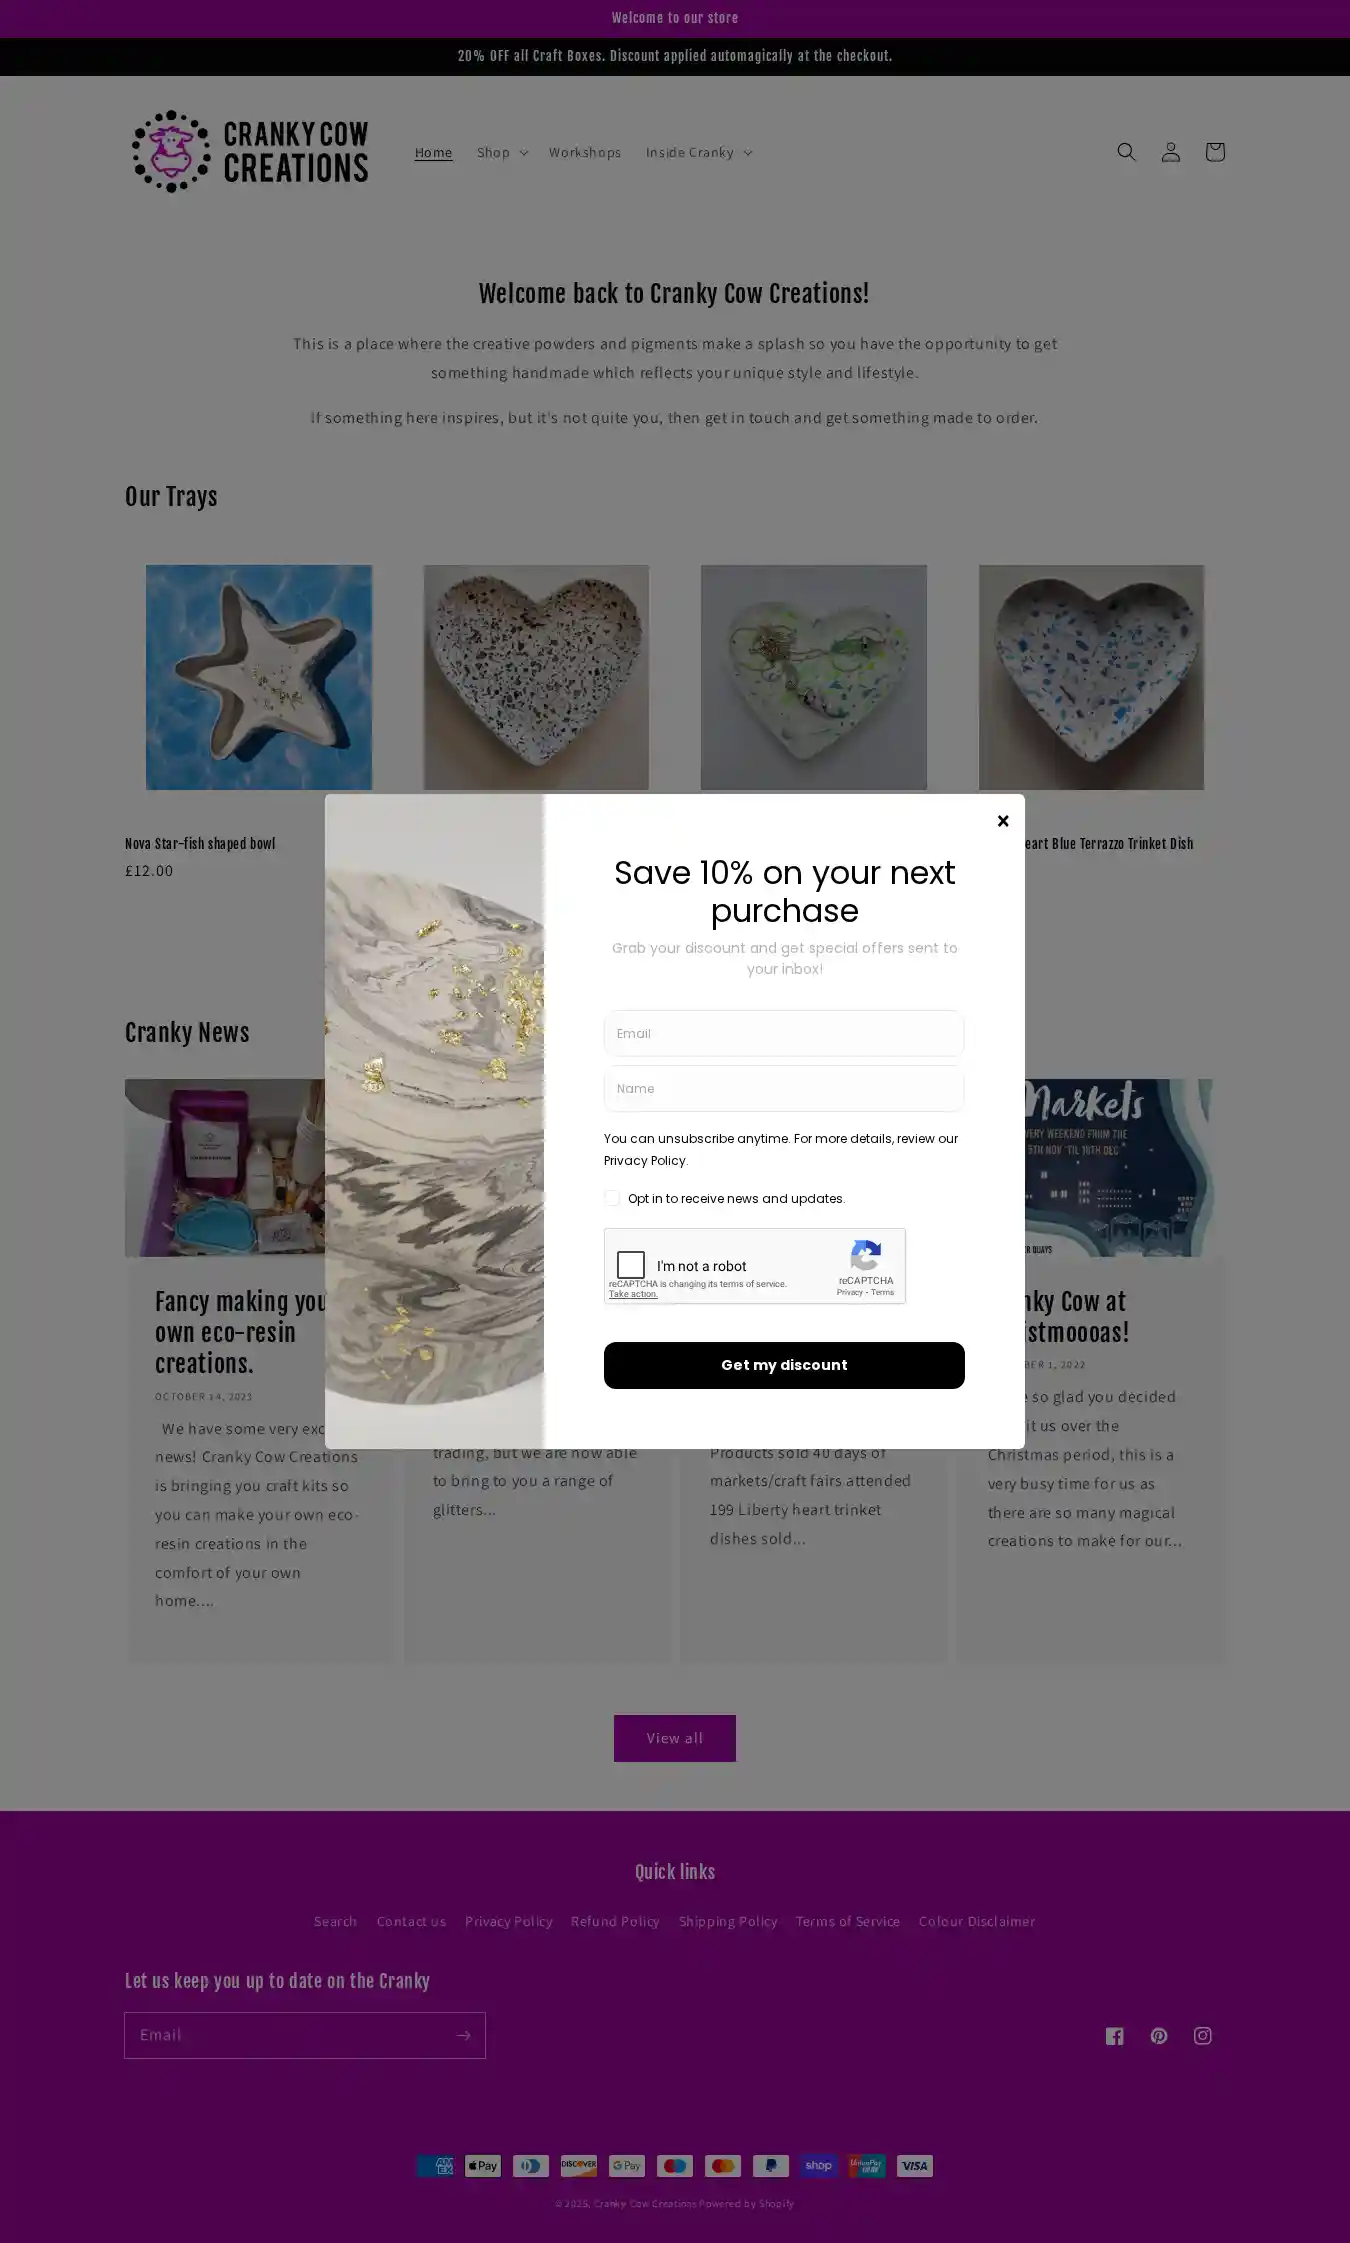Select the Home menu item
1350x2243 pixels.
coord(433,152)
